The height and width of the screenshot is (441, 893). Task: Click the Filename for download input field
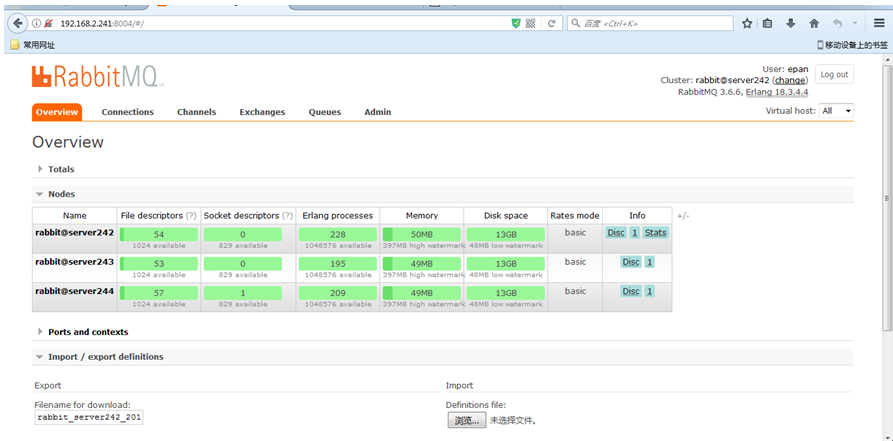(88, 417)
